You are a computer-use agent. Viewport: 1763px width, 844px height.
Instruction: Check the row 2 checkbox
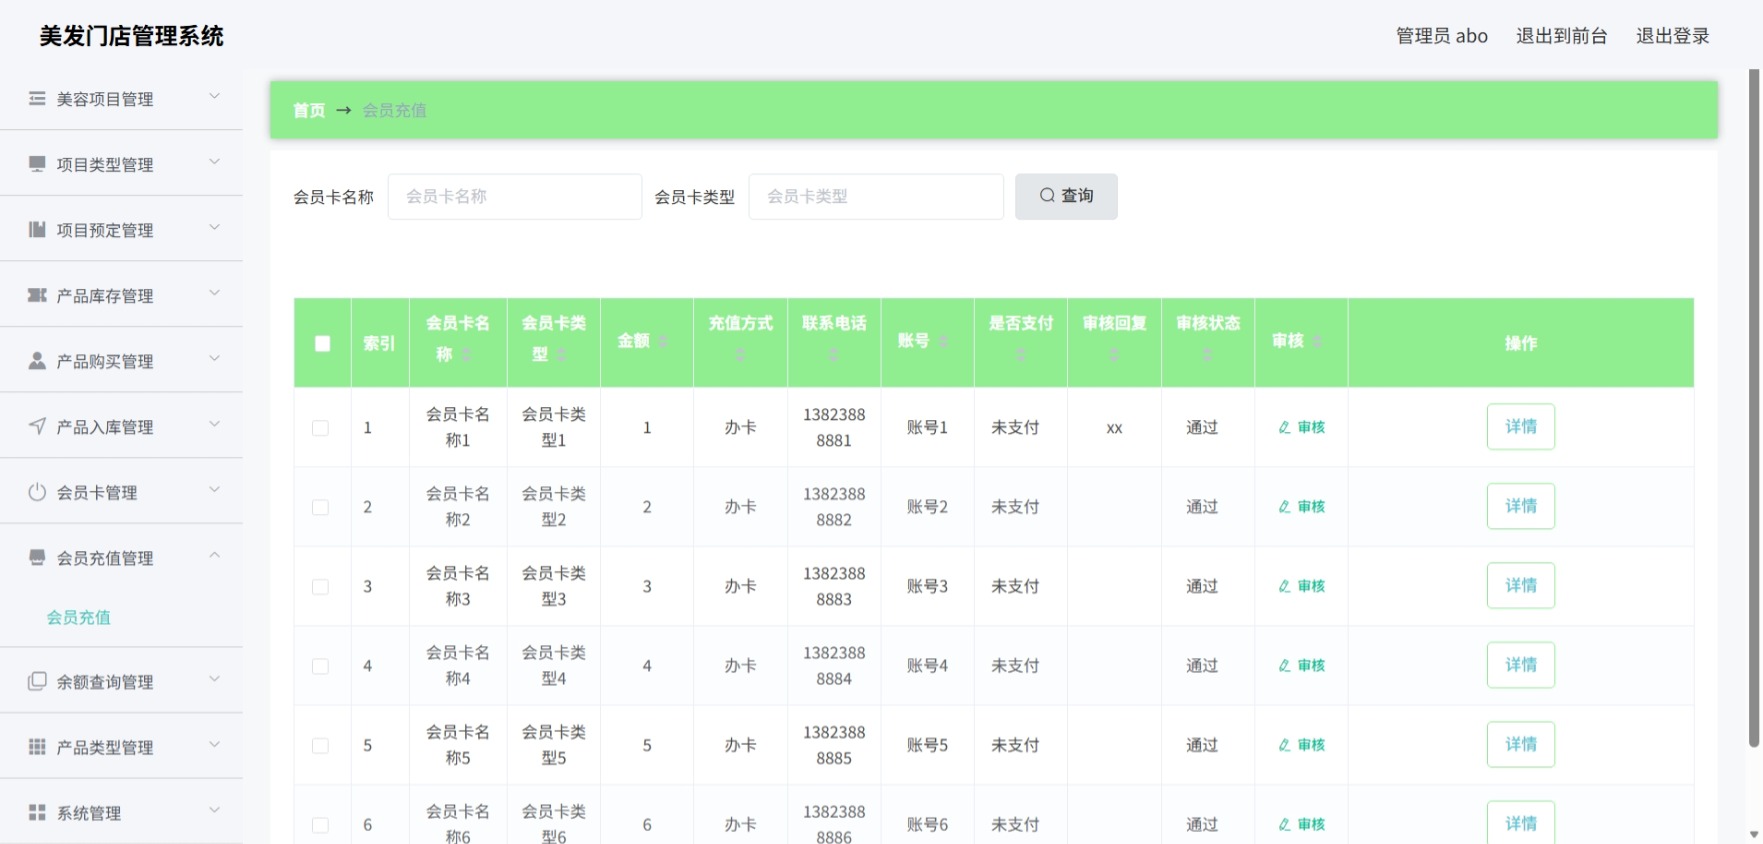[320, 507]
